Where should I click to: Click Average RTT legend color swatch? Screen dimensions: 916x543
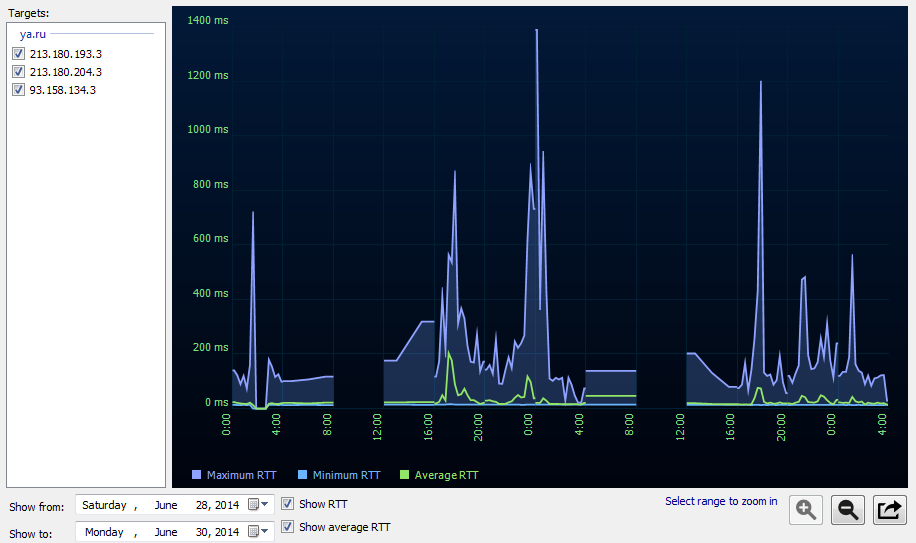[x=404, y=475]
